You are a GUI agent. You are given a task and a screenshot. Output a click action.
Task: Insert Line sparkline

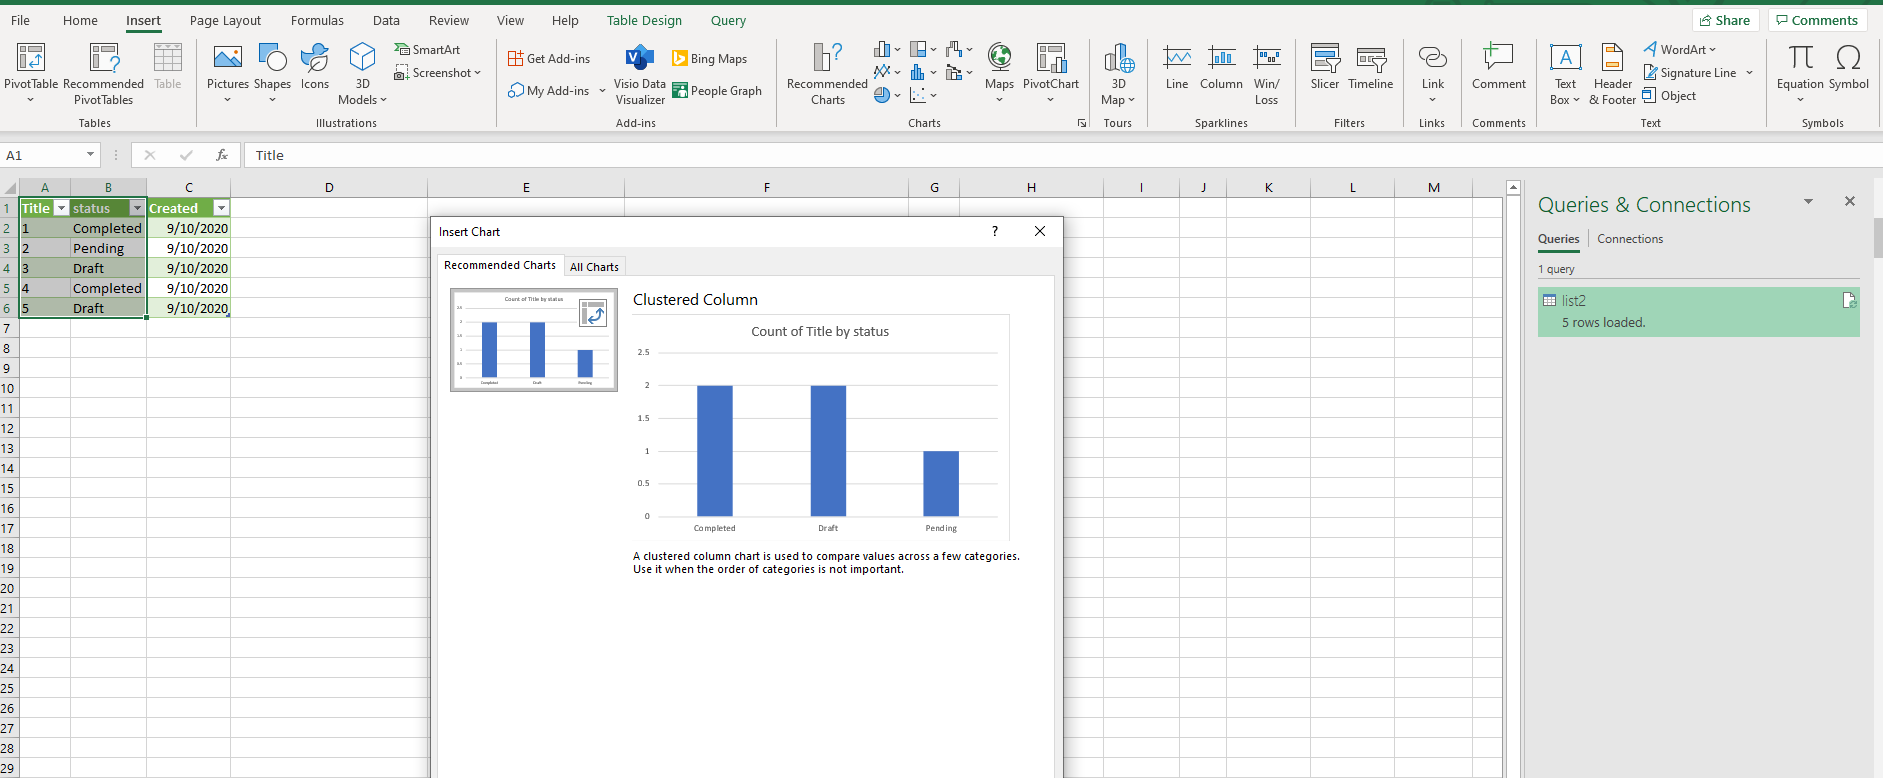click(x=1177, y=68)
